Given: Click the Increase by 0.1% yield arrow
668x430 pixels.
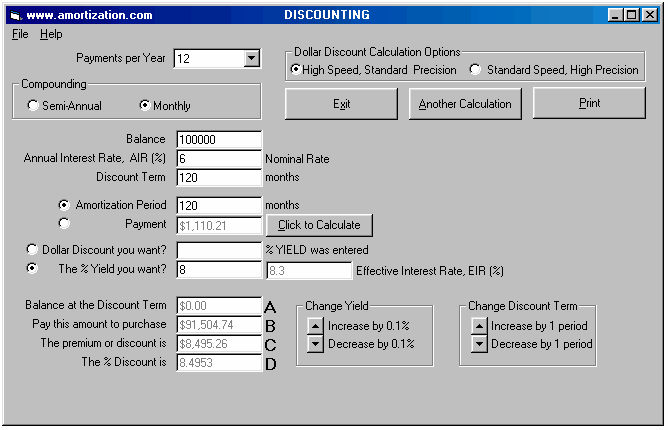Looking at the screenshot, I should 315,325.
